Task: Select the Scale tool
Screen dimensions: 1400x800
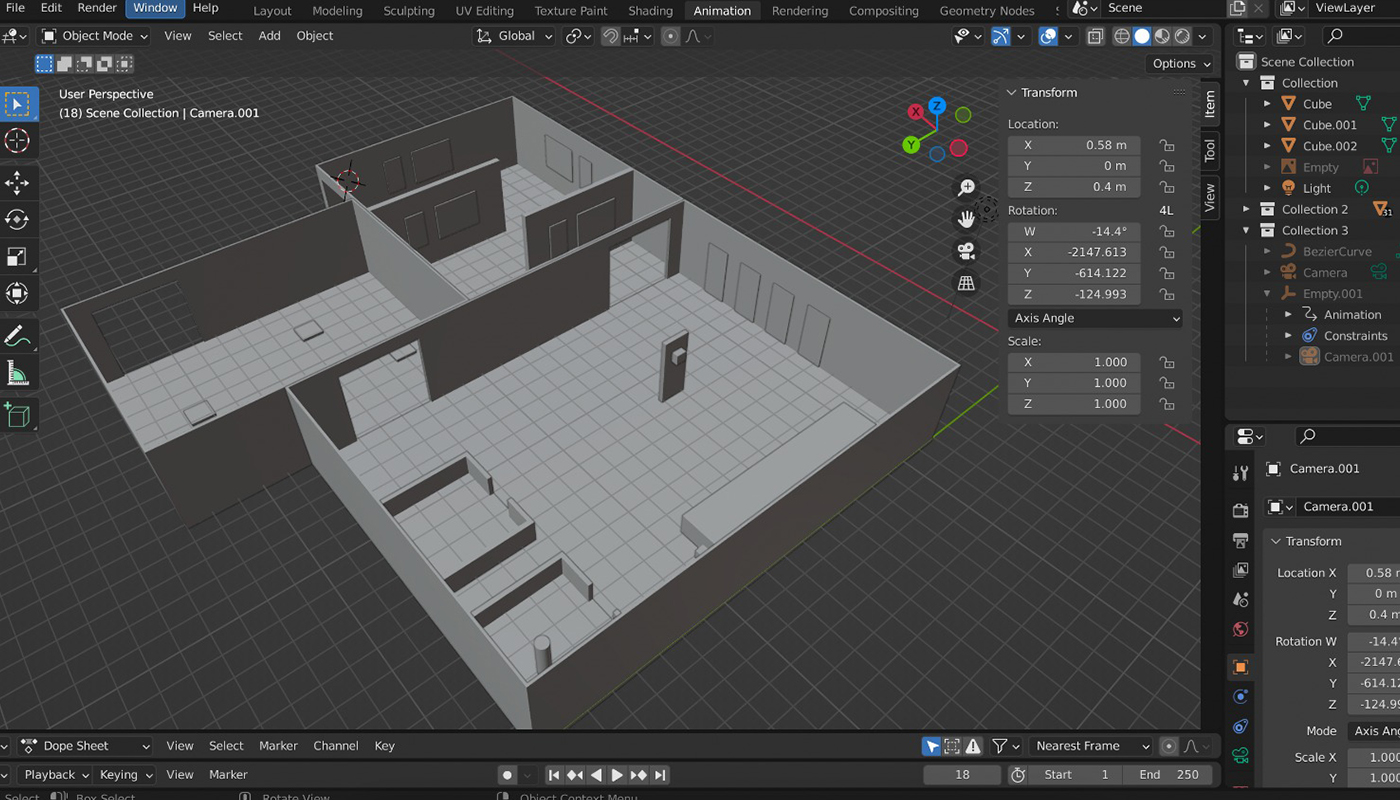Action: coord(17,257)
